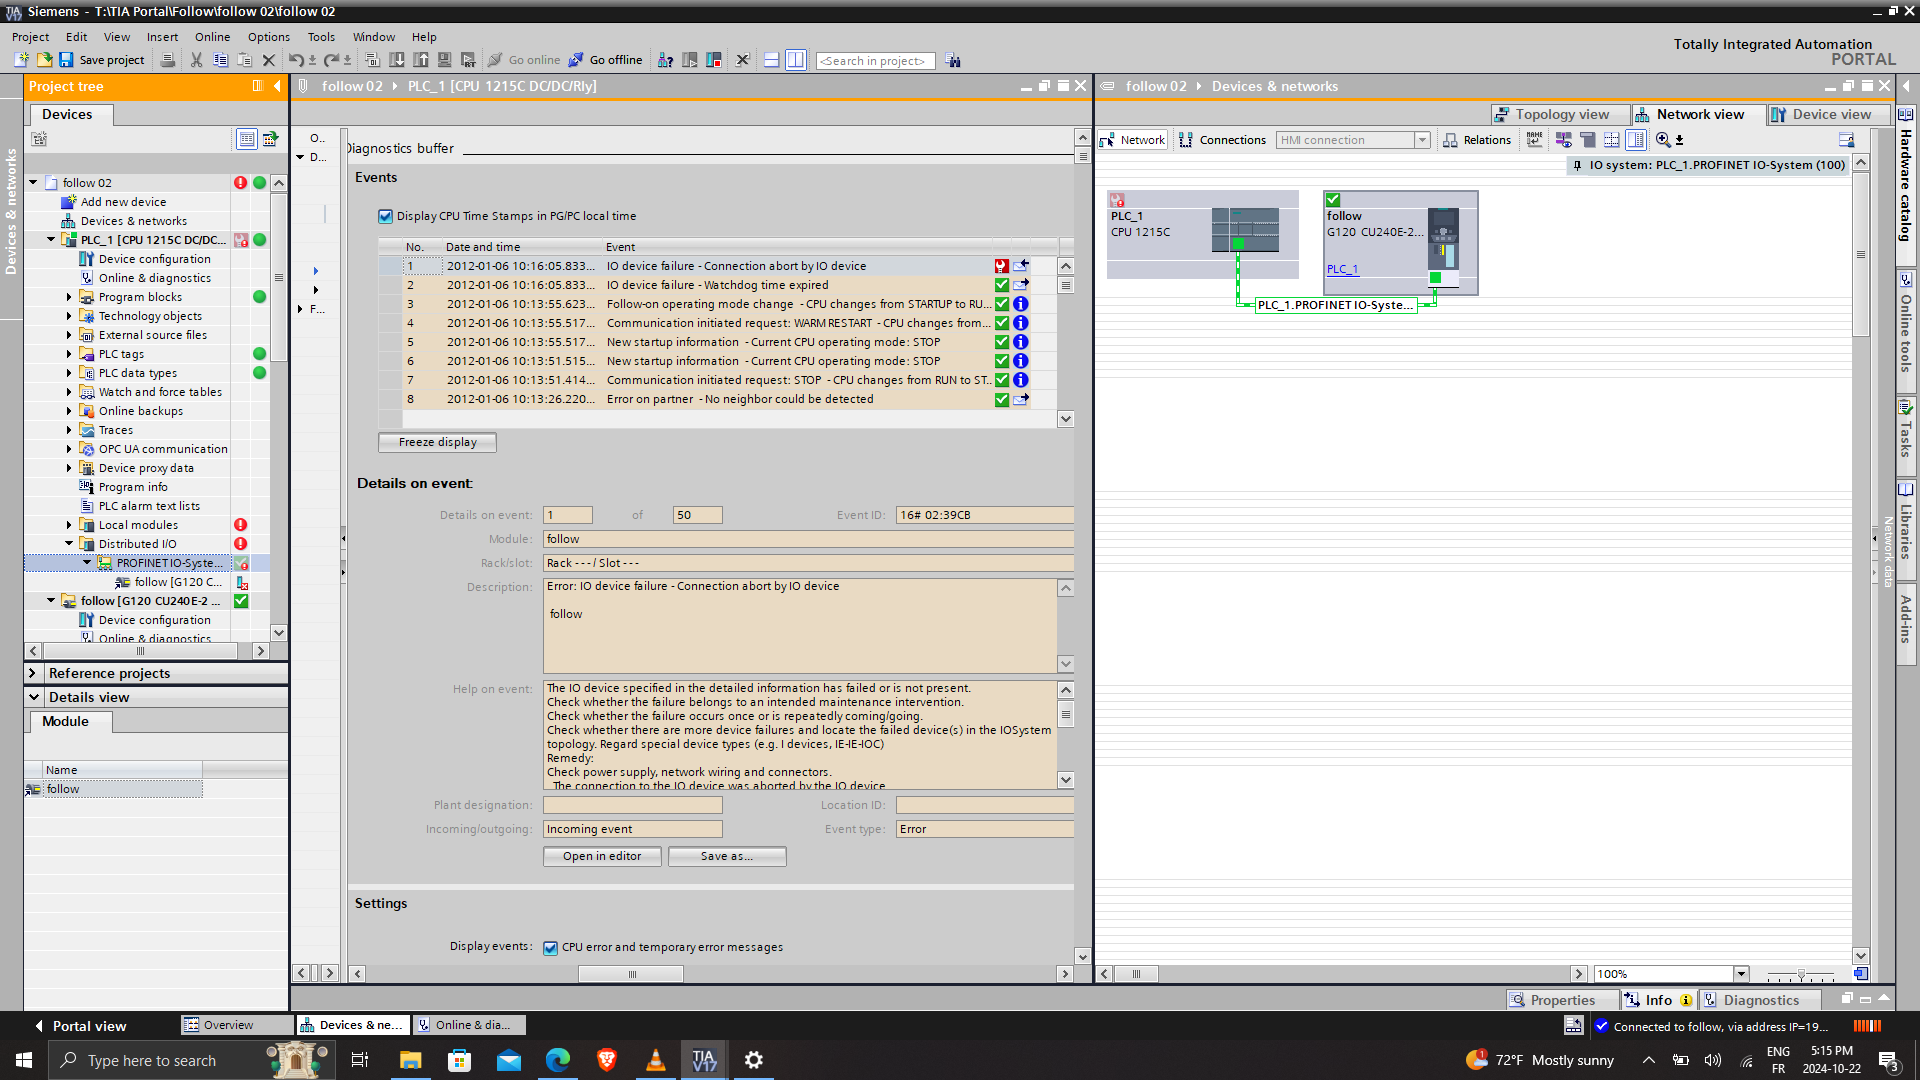Toggle the Connections mode button
Viewport: 1920px width, 1080px height.
(x=1222, y=140)
